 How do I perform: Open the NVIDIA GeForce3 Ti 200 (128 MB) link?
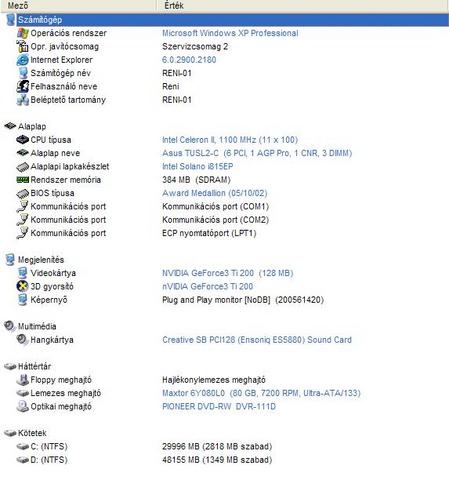point(228,273)
